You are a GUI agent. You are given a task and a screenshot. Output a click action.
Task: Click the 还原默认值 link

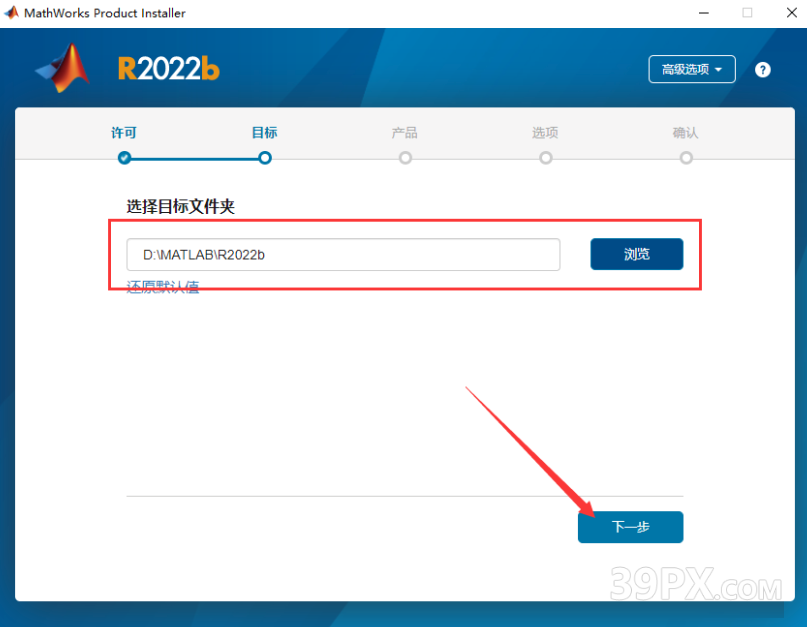[163, 287]
